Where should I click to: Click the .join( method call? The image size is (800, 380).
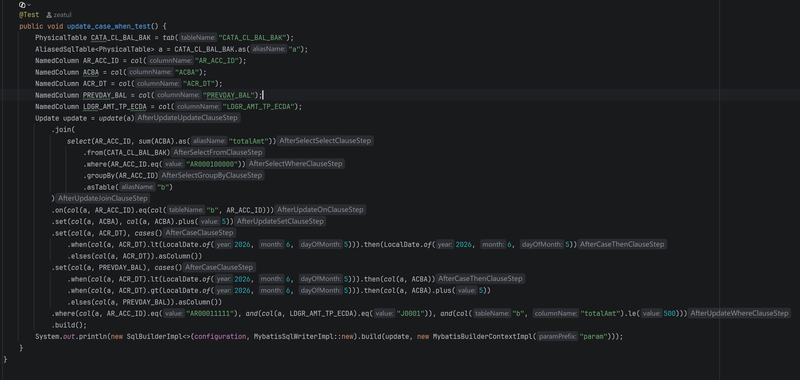[x=62, y=130]
